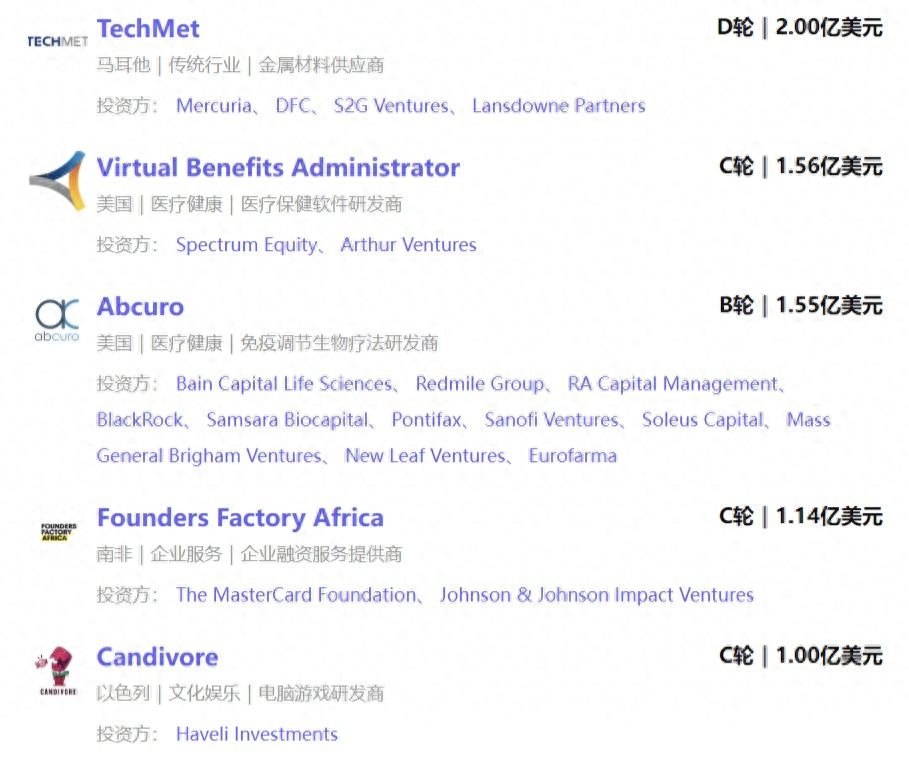
Task: Open Haveli Investments investor link
Action: point(256,734)
